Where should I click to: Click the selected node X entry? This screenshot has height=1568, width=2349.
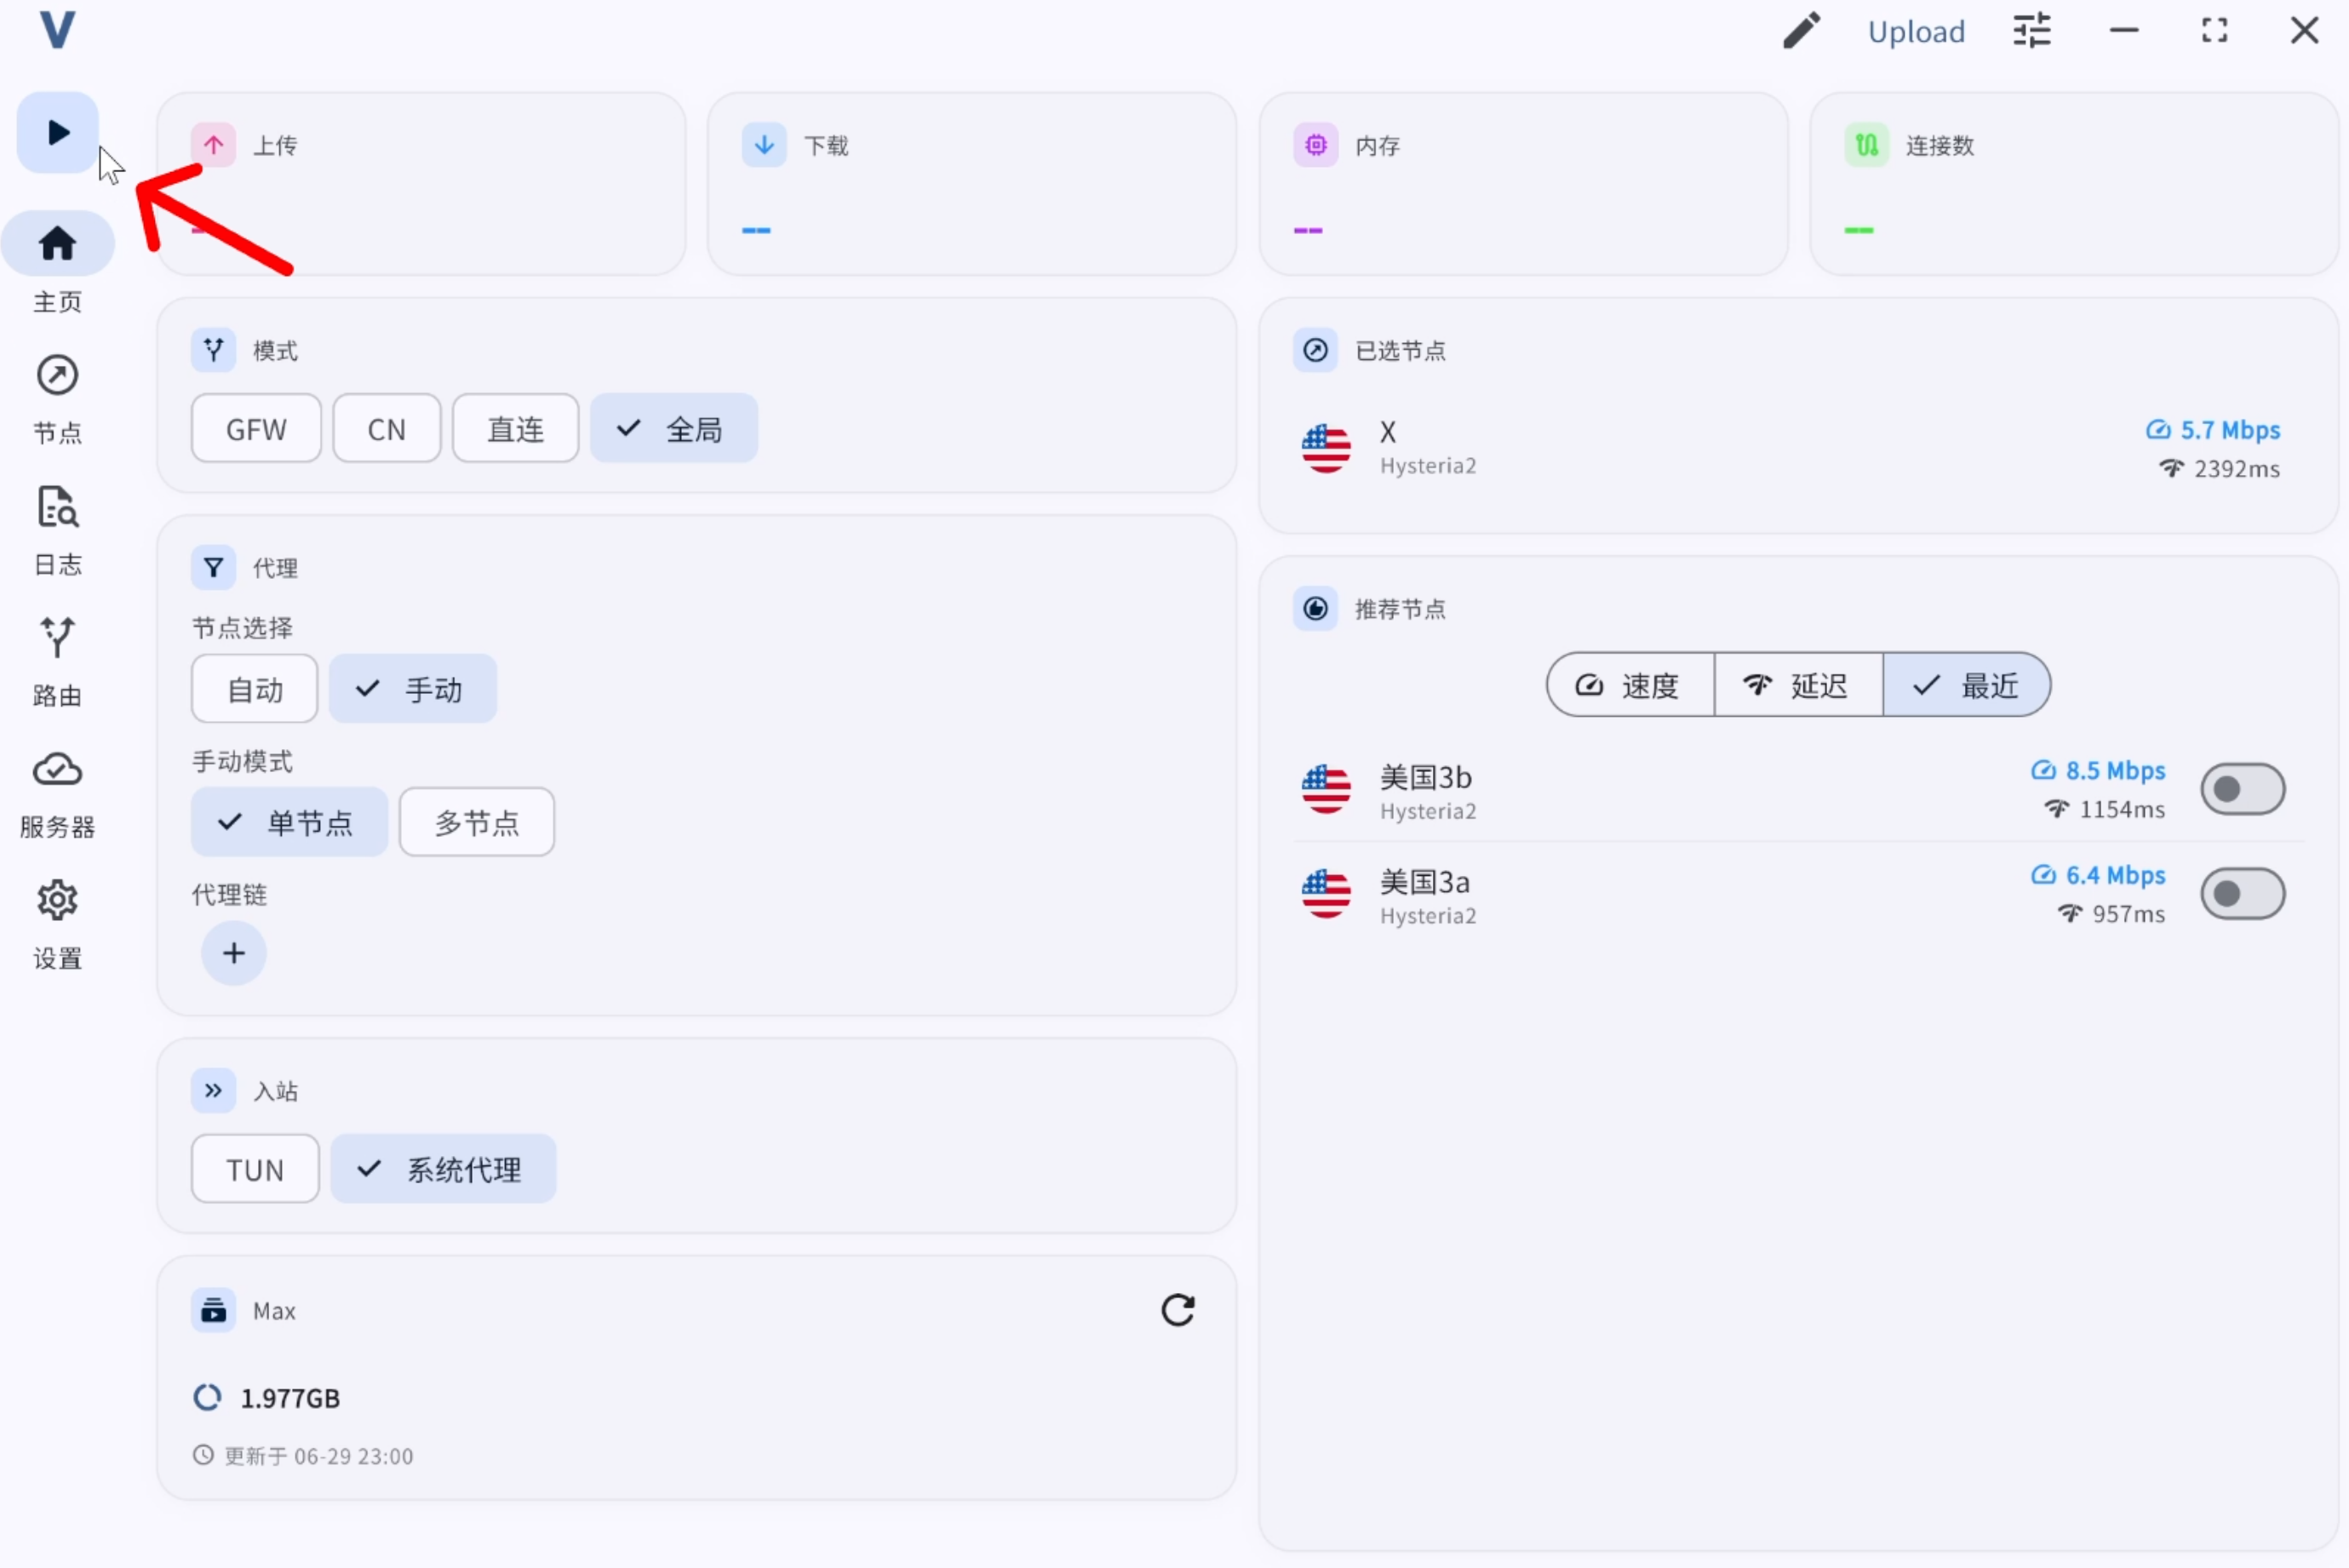(1797, 448)
